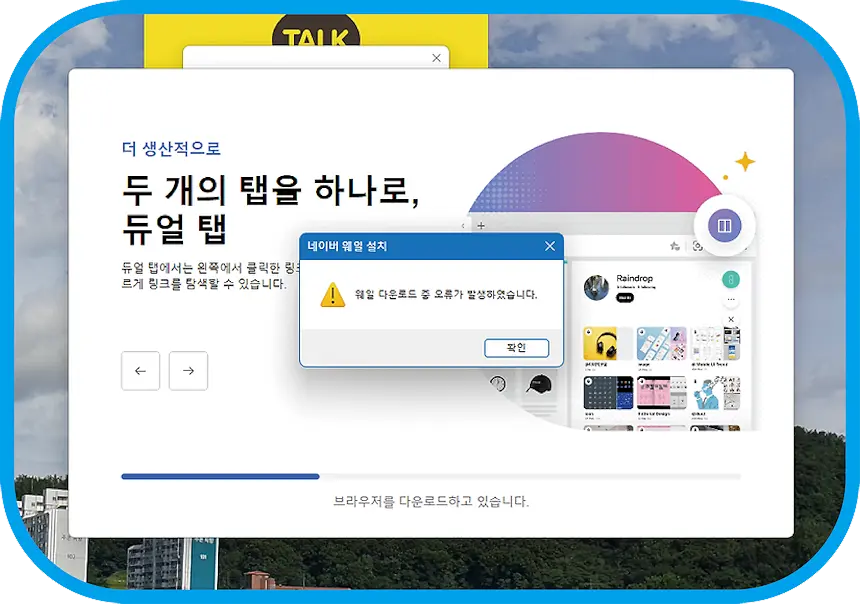The image size is (860, 604).
Task: Close the 네이버 웨일 설치 error dialog
Action: point(550,246)
